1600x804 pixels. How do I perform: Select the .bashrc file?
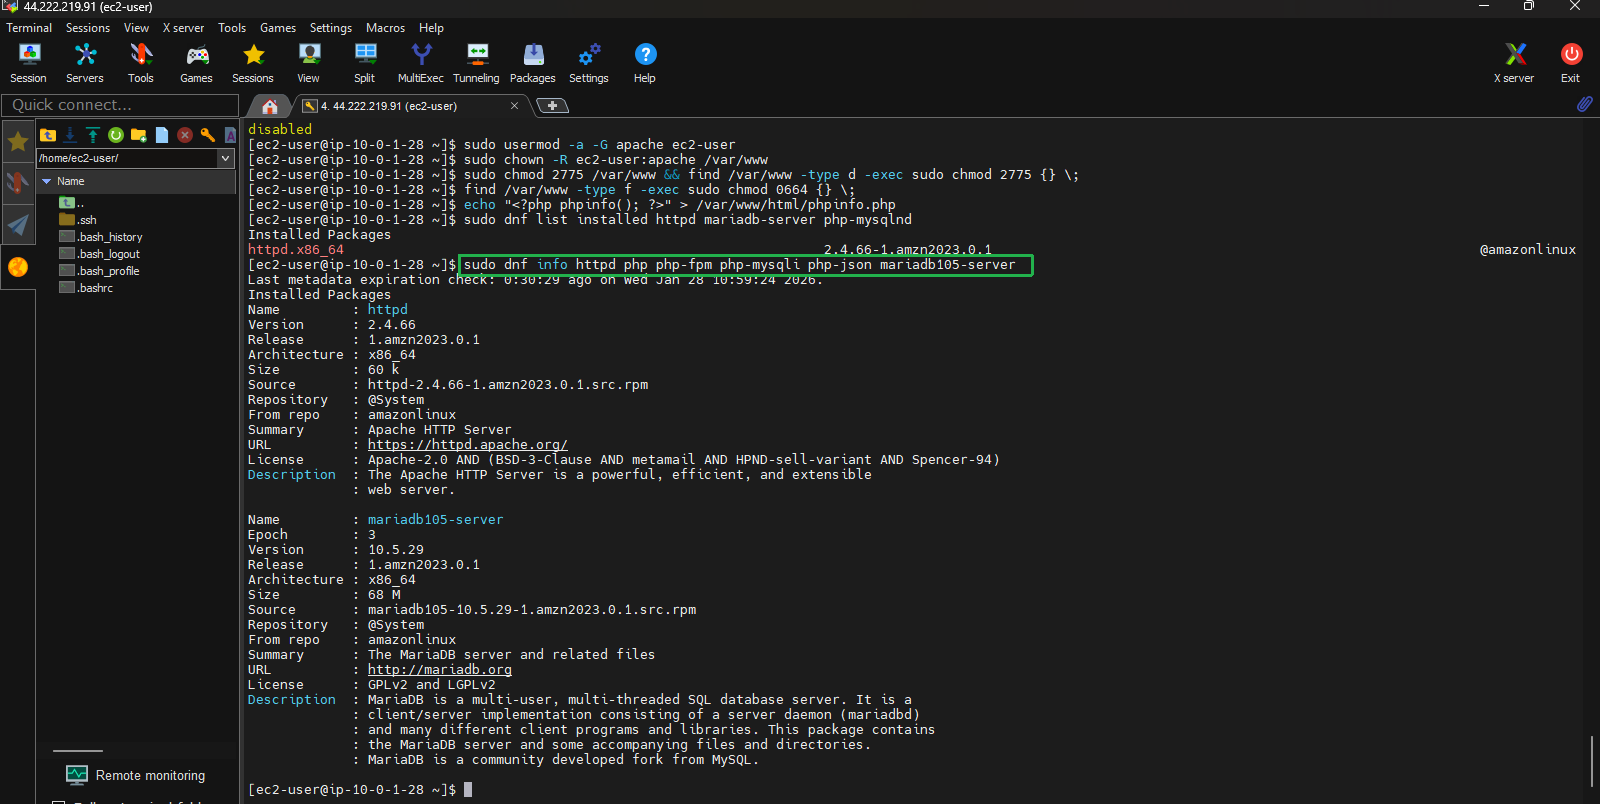click(x=86, y=288)
